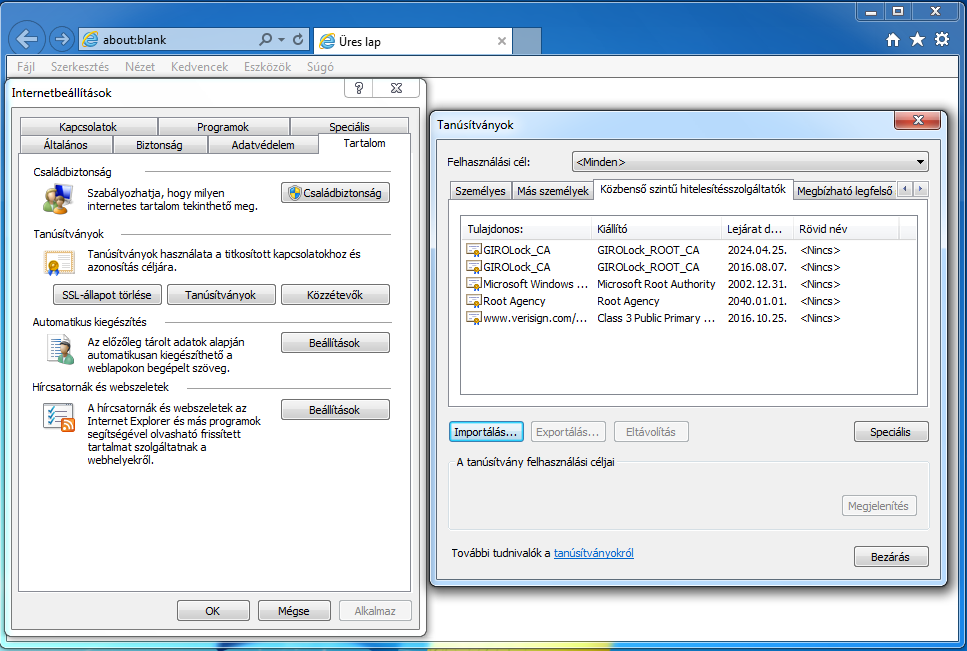
Task: Click the Tanúsítványok button
Action: click(x=221, y=295)
